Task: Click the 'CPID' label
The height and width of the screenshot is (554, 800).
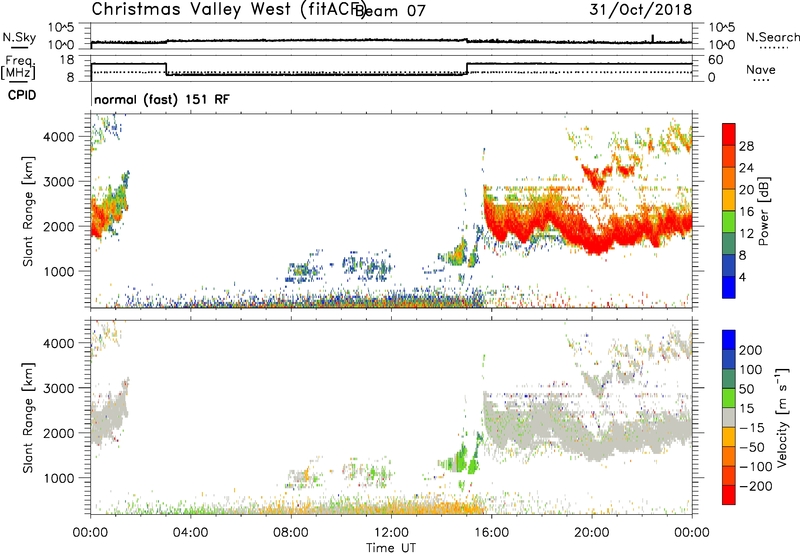Action: (22, 95)
